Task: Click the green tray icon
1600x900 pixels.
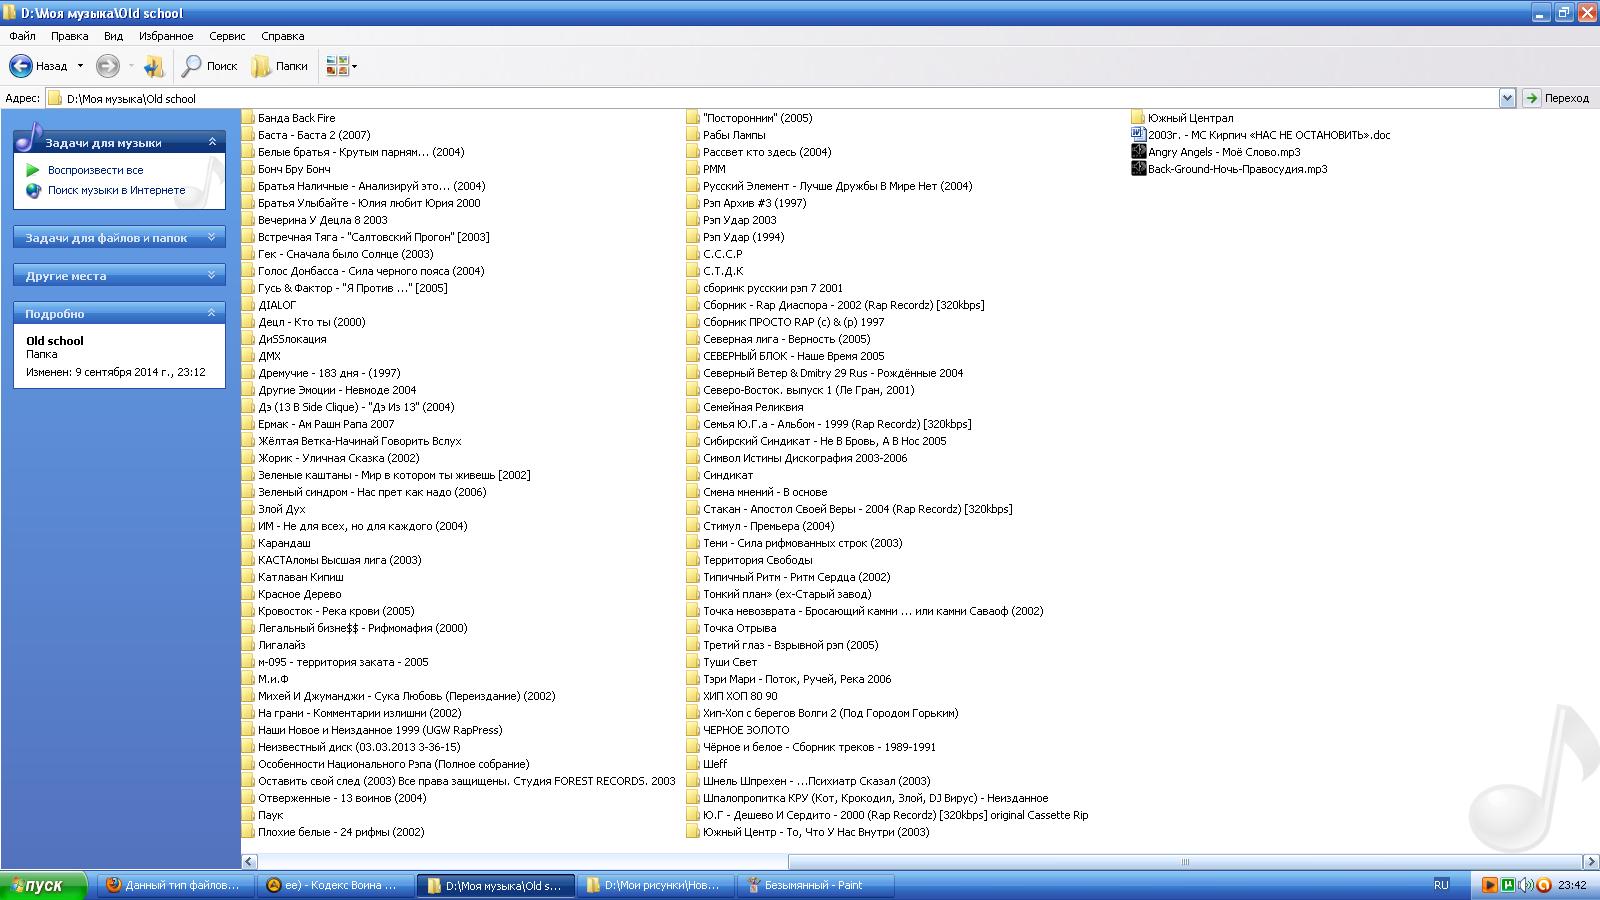Action: coord(1507,885)
